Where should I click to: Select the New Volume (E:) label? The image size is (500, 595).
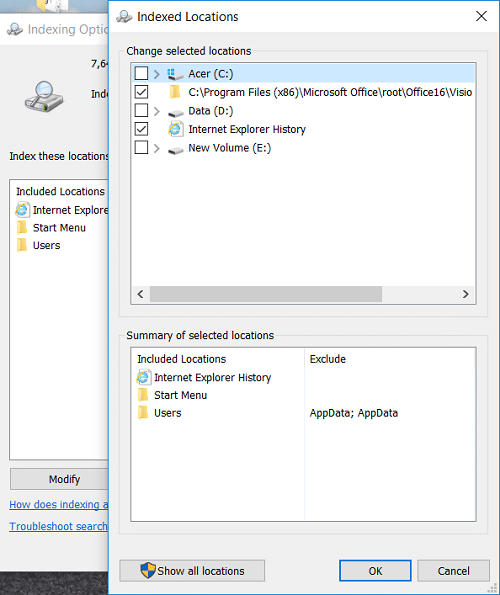click(x=230, y=148)
